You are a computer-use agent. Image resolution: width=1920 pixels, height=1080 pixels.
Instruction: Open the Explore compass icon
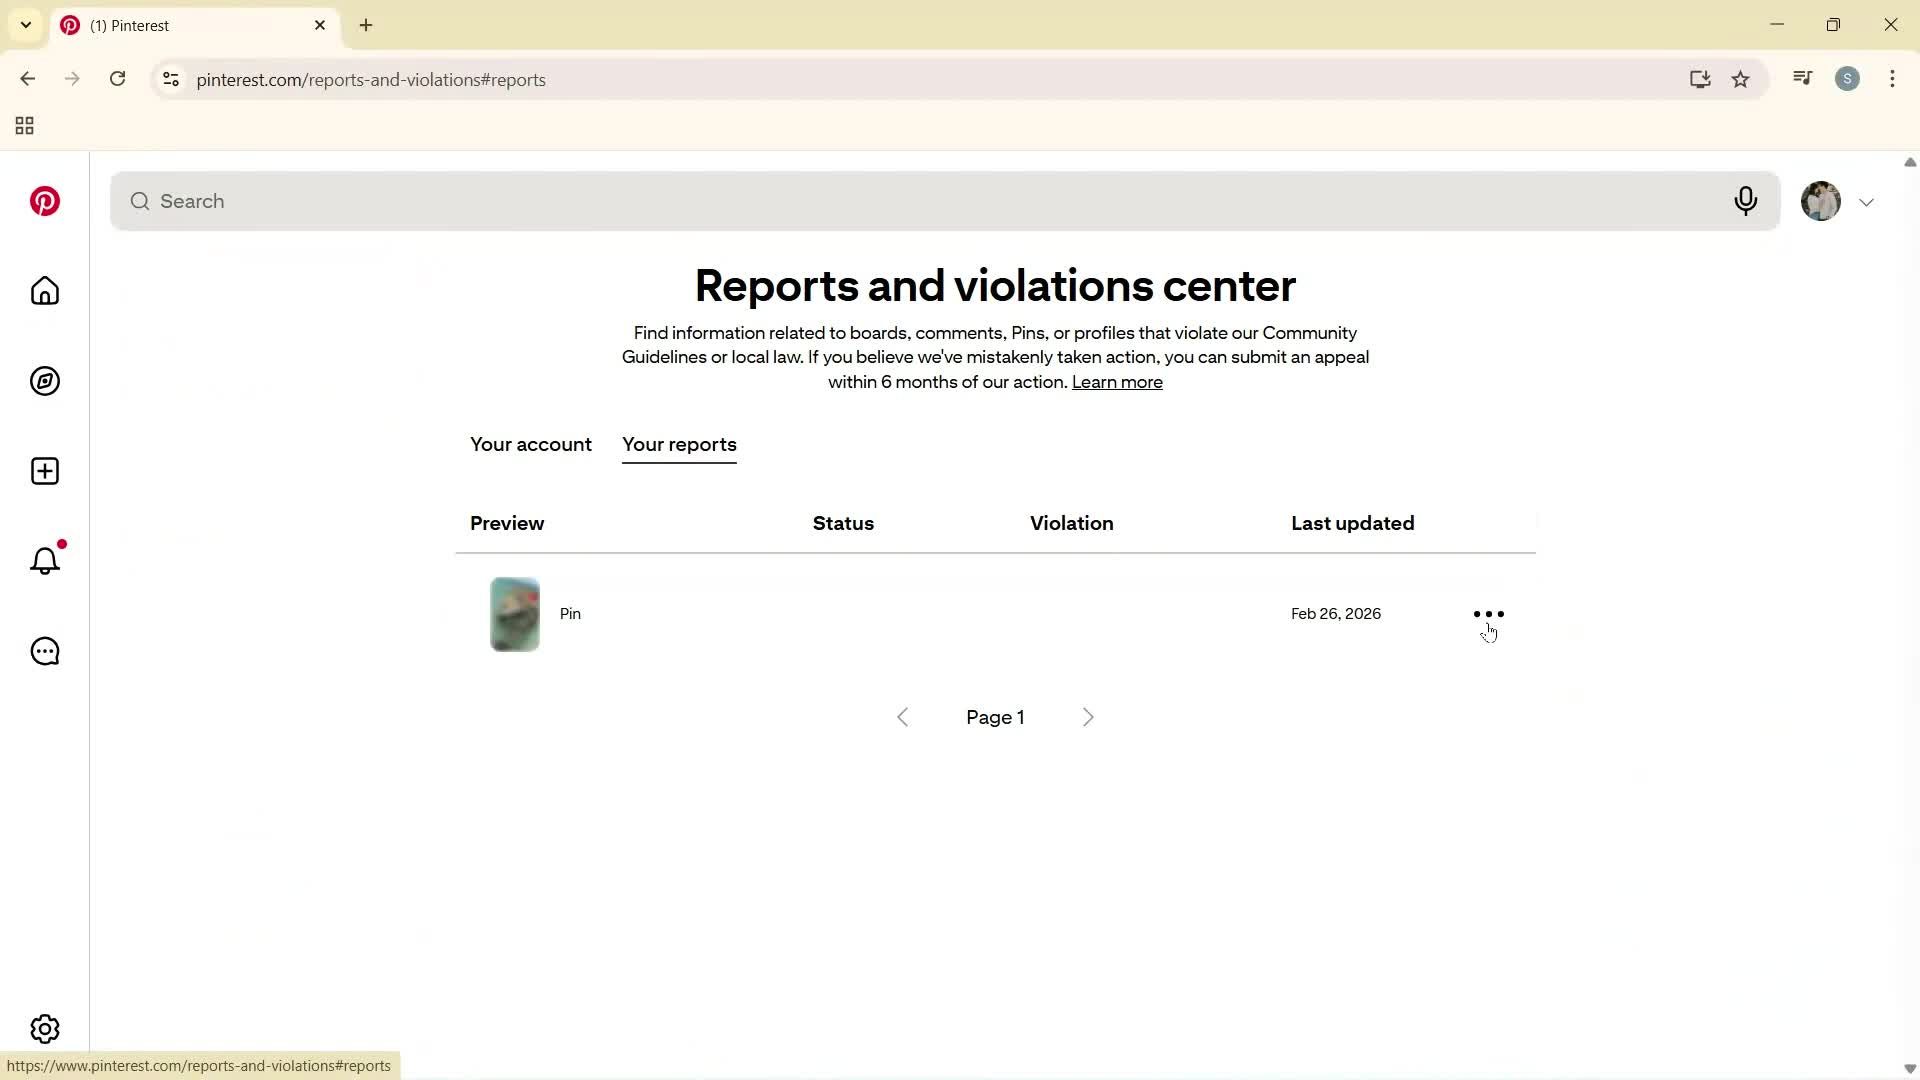pos(45,381)
